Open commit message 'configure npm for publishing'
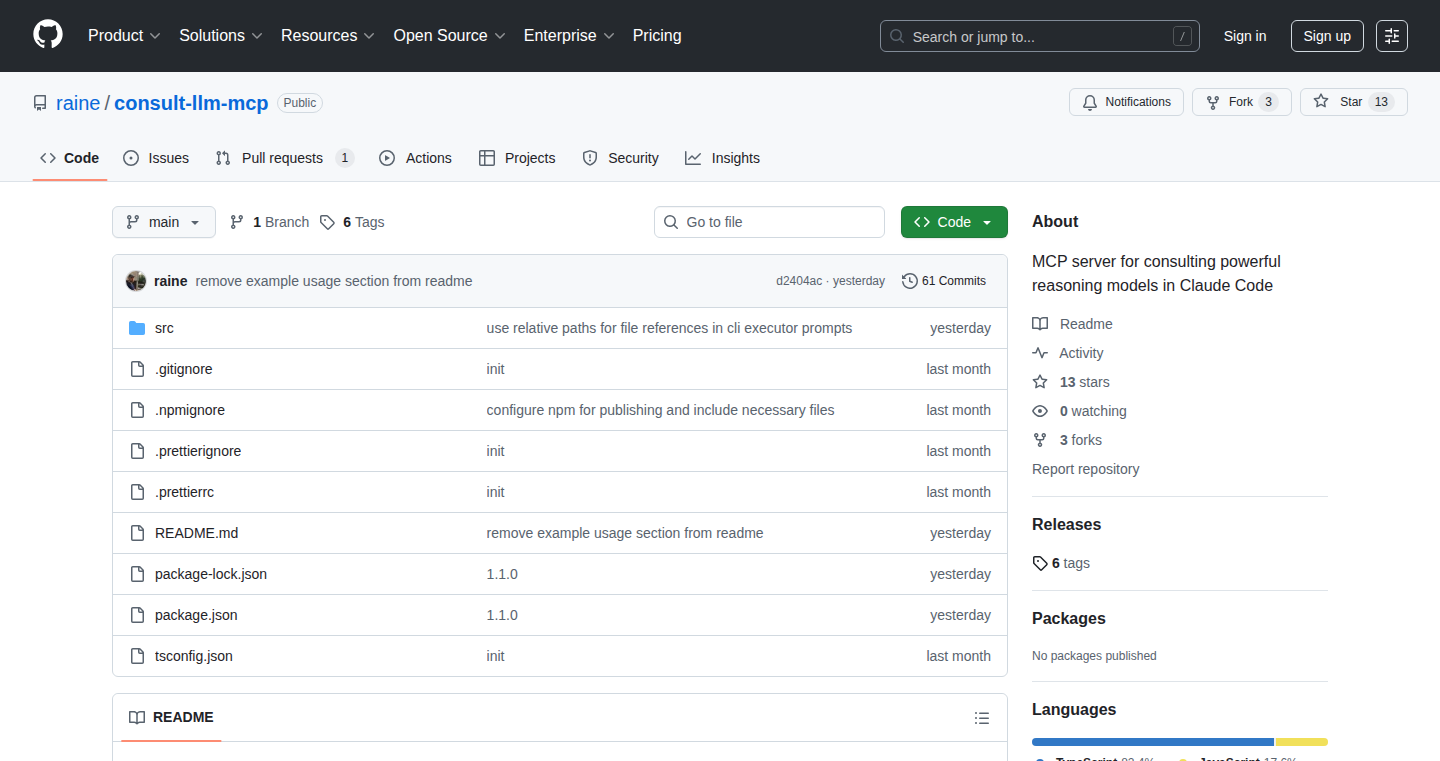Screen dimensions: 1440x761 coord(660,410)
